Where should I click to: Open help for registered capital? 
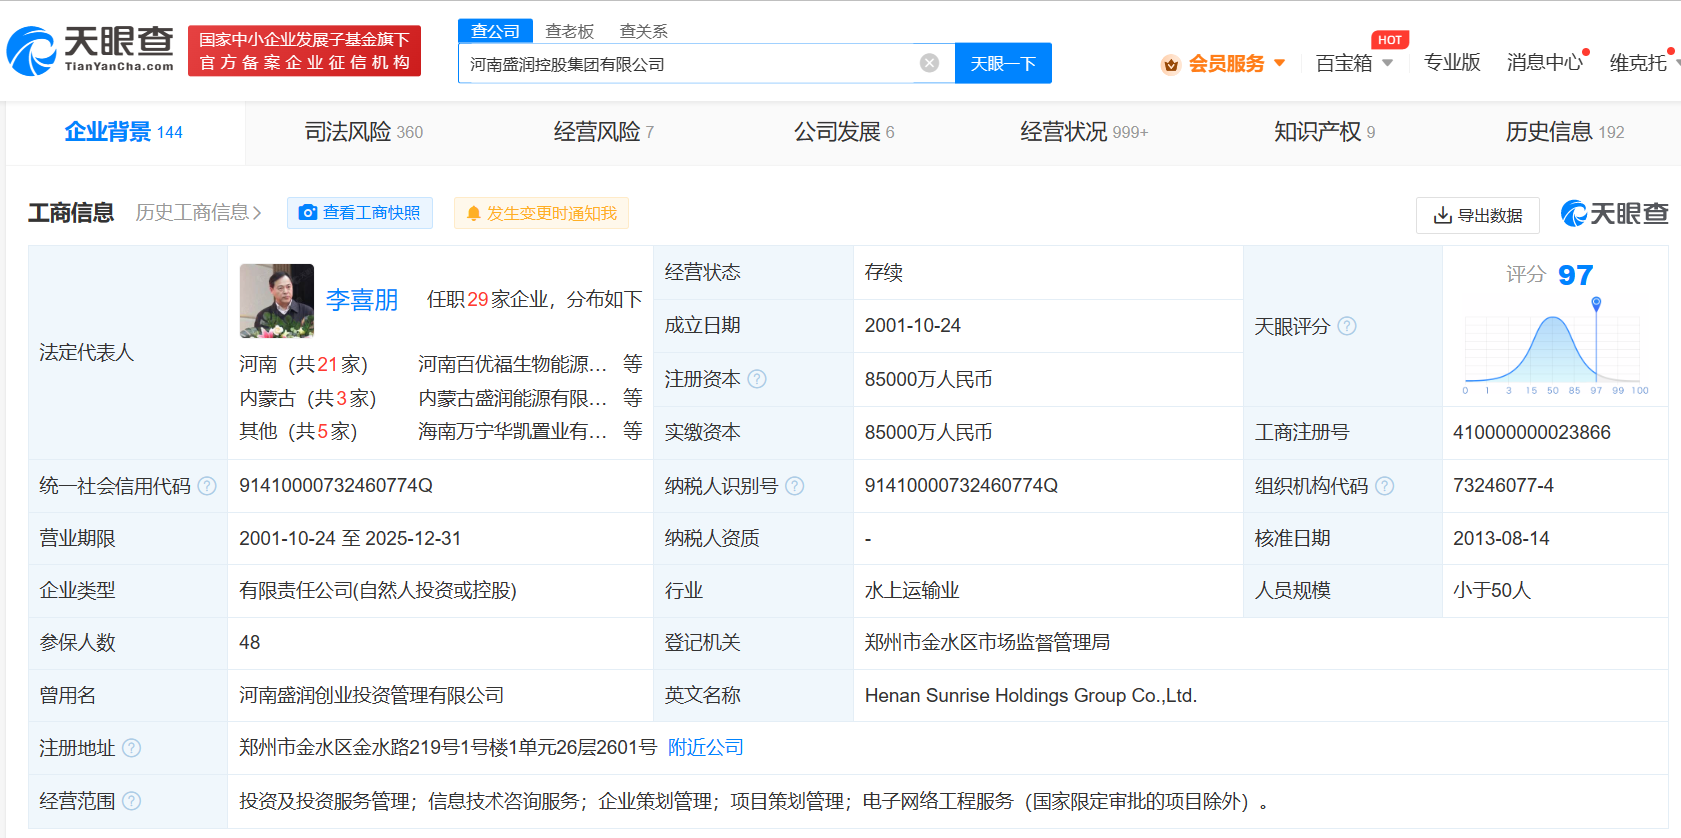pyautogui.click(x=757, y=379)
